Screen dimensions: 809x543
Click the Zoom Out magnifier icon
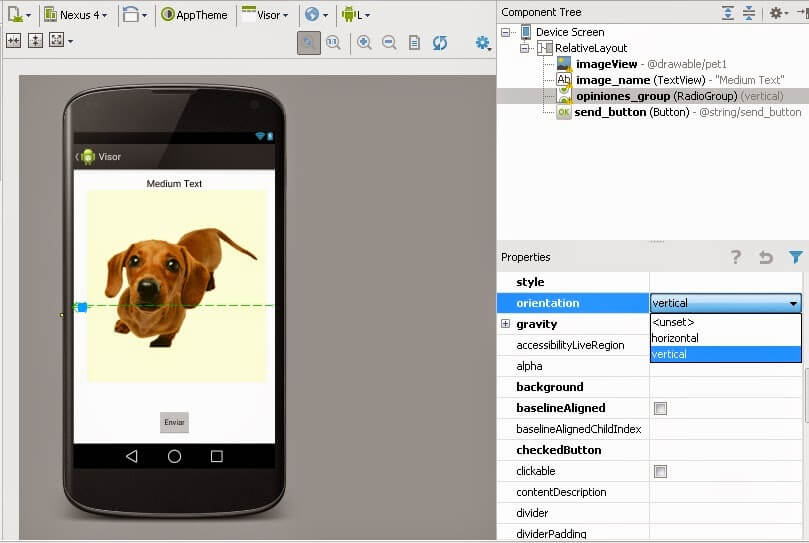[x=389, y=43]
